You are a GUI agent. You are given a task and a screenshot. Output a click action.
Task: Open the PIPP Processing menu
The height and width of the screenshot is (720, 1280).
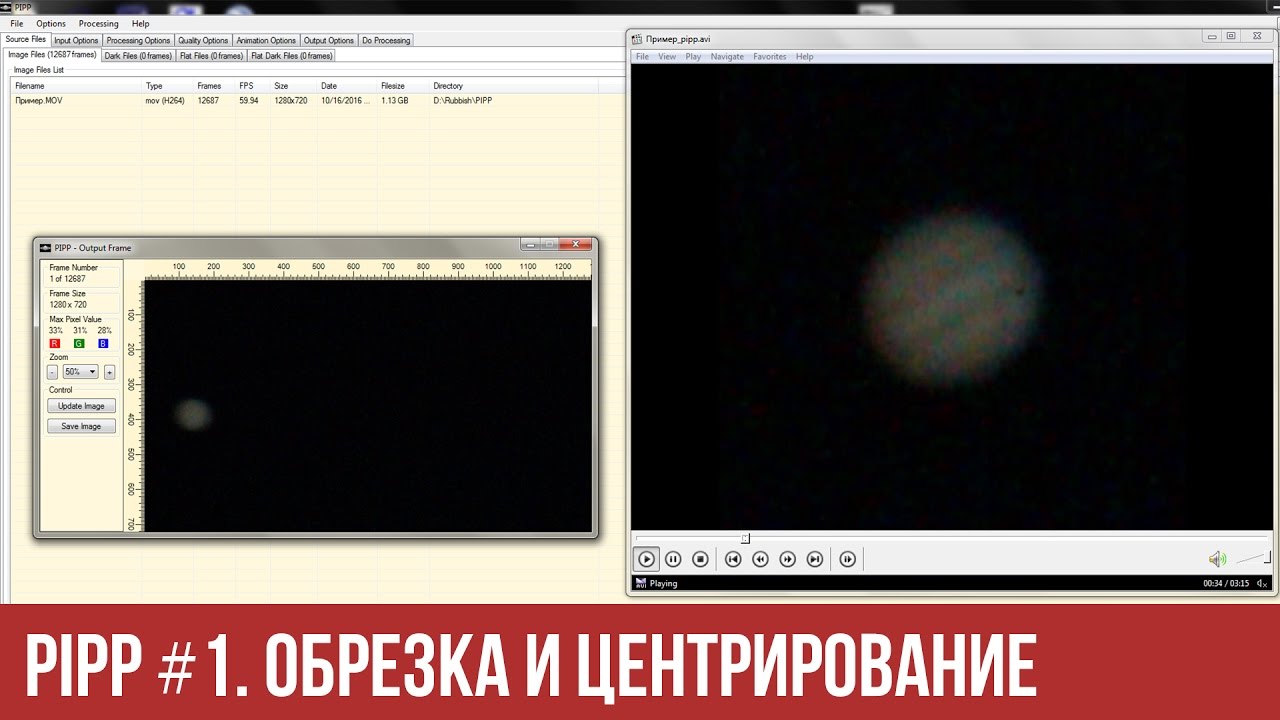[x=98, y=23]
